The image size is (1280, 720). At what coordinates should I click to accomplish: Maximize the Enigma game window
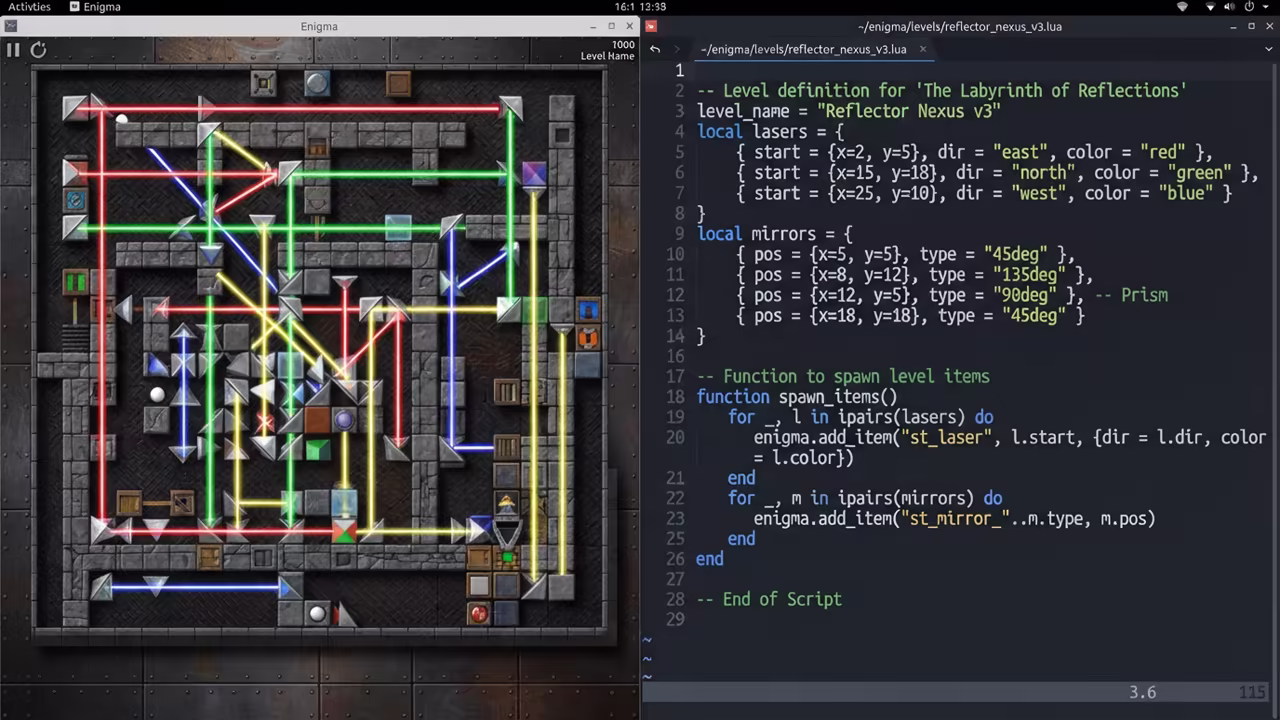(x=612, y=27)
